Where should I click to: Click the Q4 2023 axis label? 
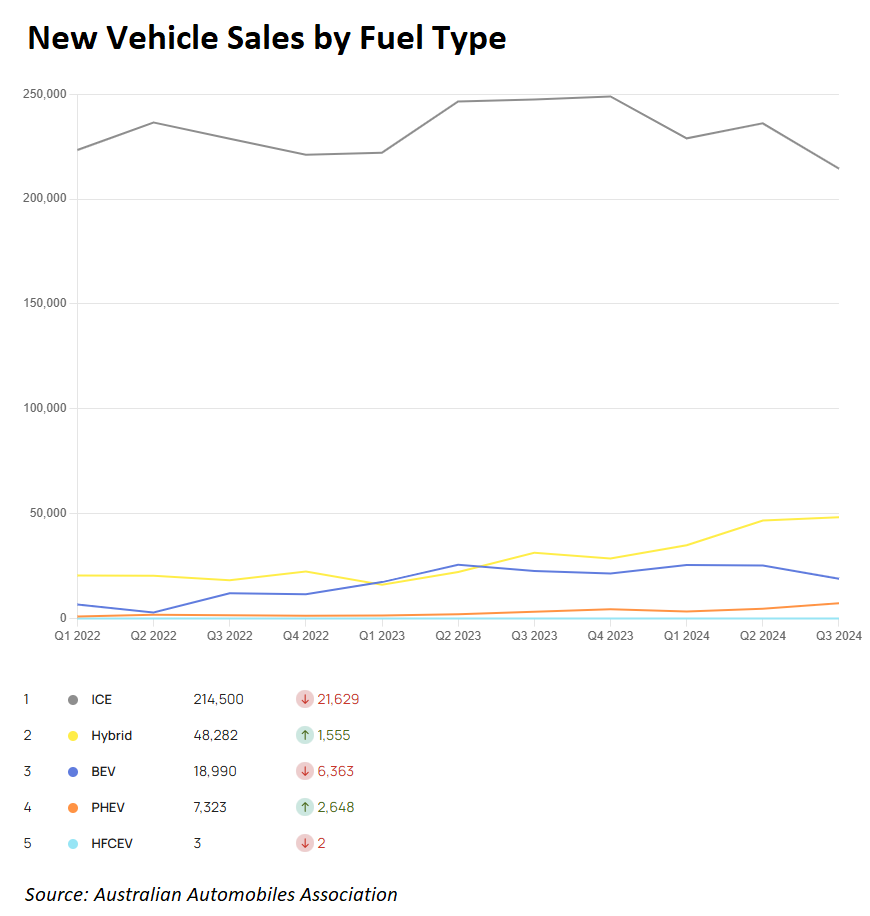point(609,635)
